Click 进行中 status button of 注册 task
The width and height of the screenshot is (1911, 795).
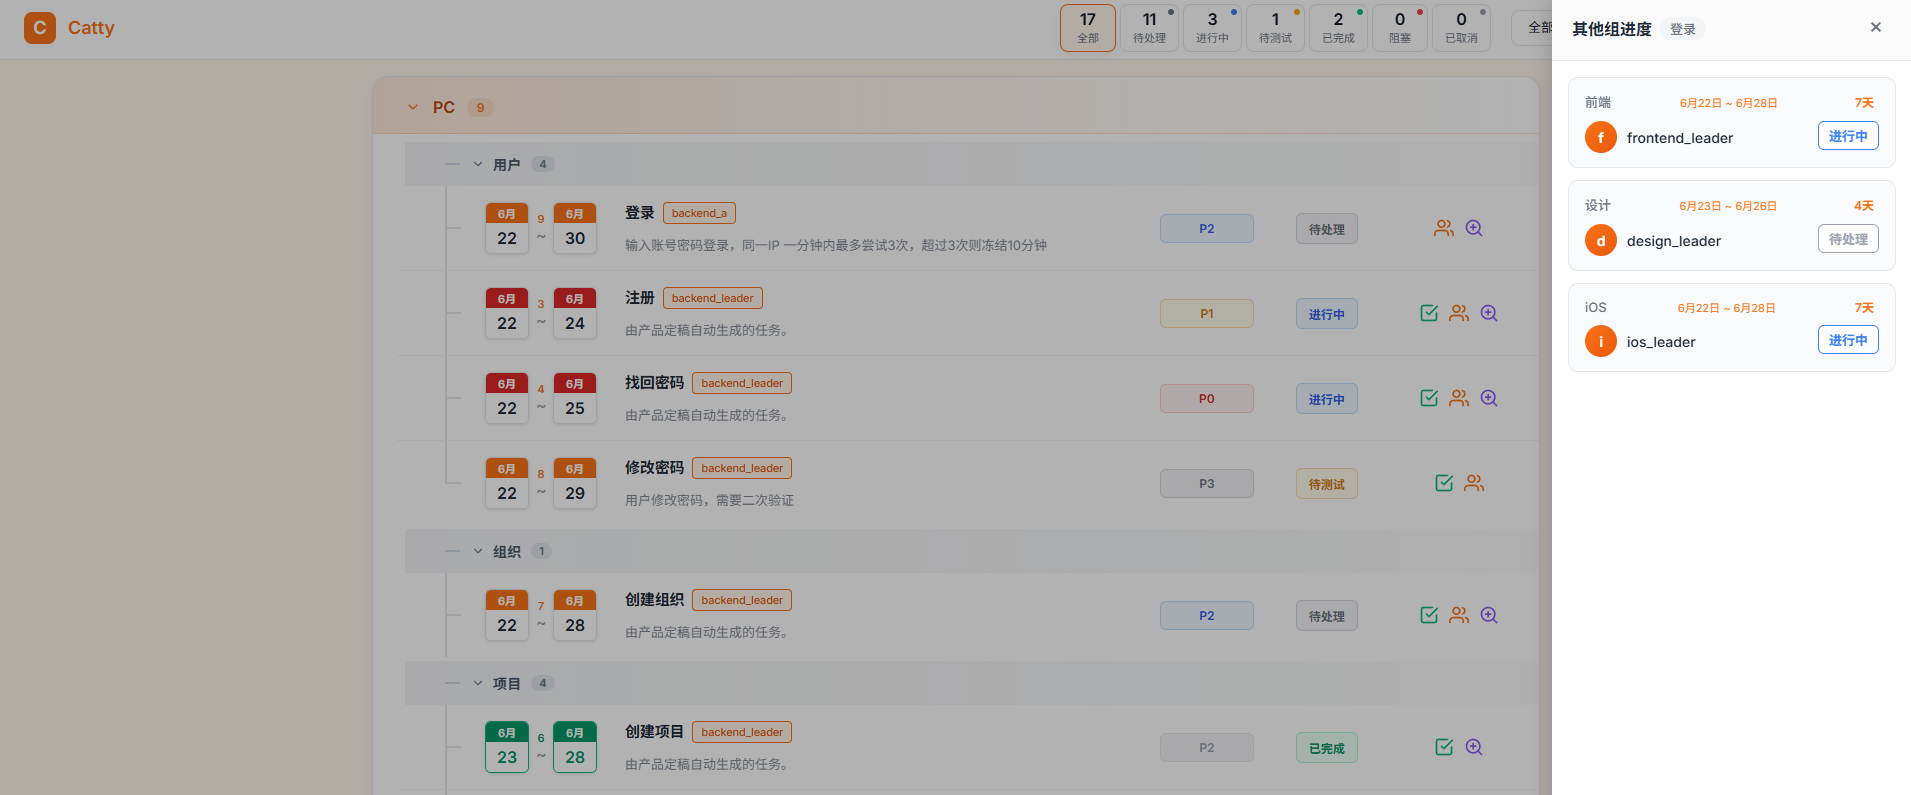(1327, 314)
